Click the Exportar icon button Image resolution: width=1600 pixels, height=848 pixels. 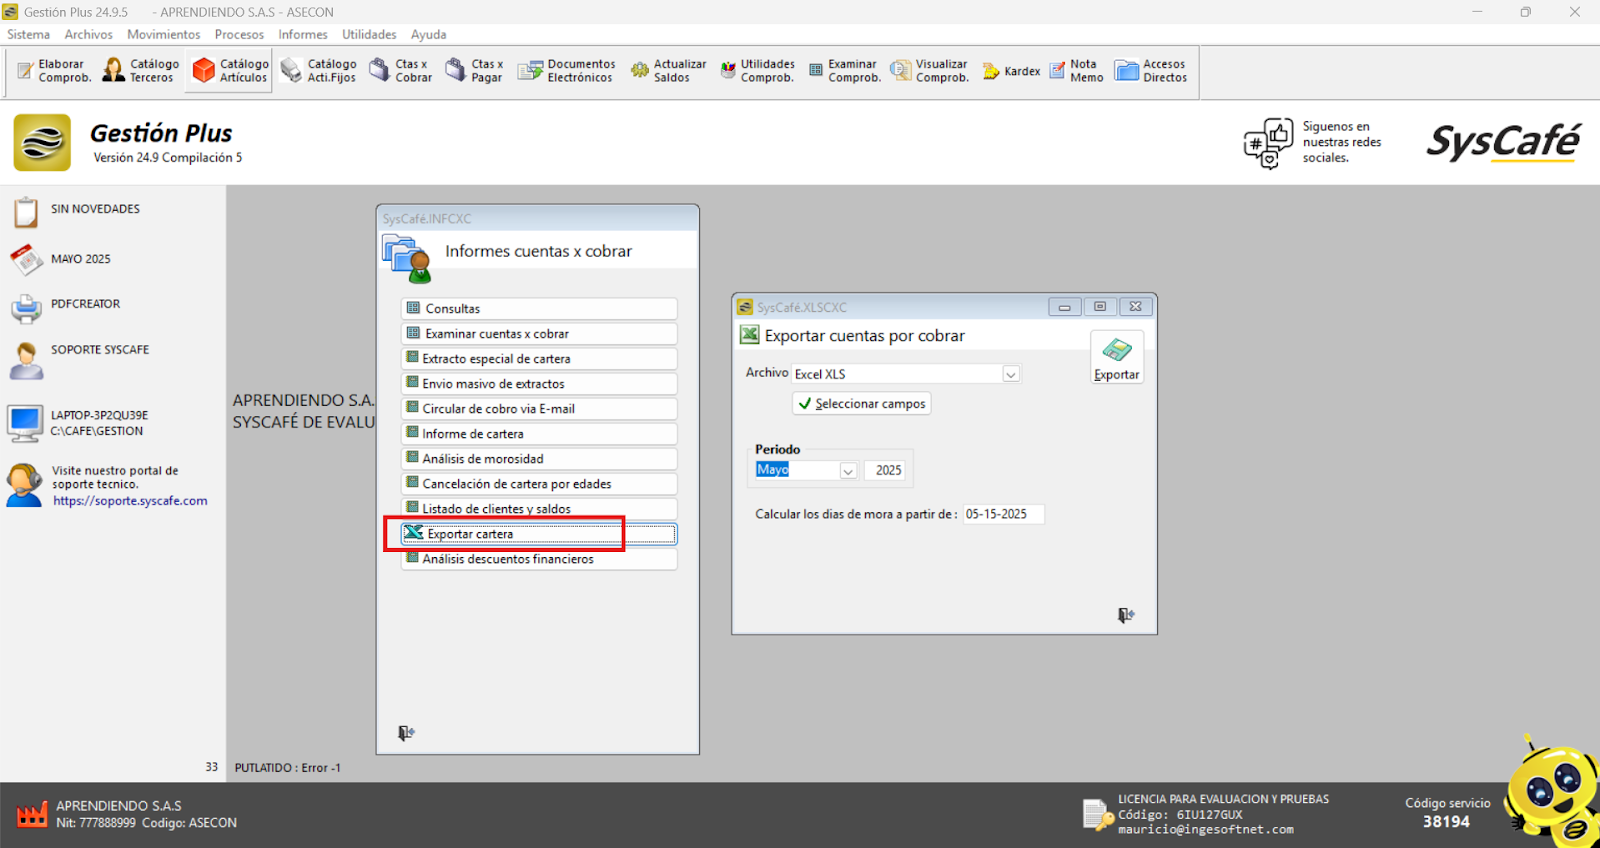[x=1116, y=358]
